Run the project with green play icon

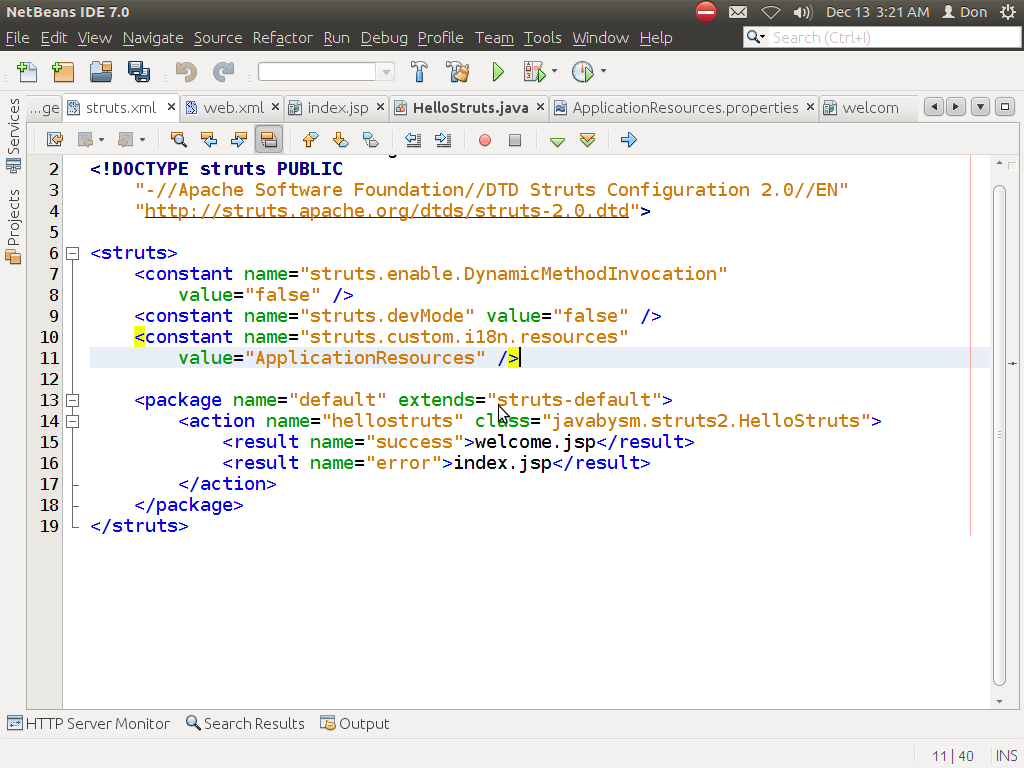click(x=497, y=71)
